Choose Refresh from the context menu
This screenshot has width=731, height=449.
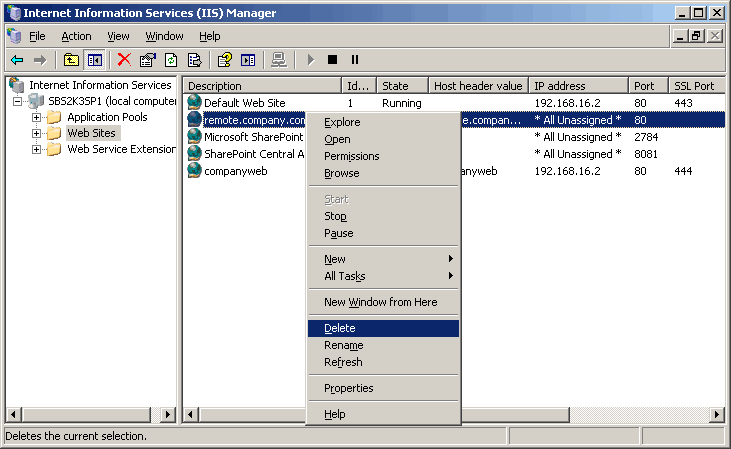coord(383,362)
